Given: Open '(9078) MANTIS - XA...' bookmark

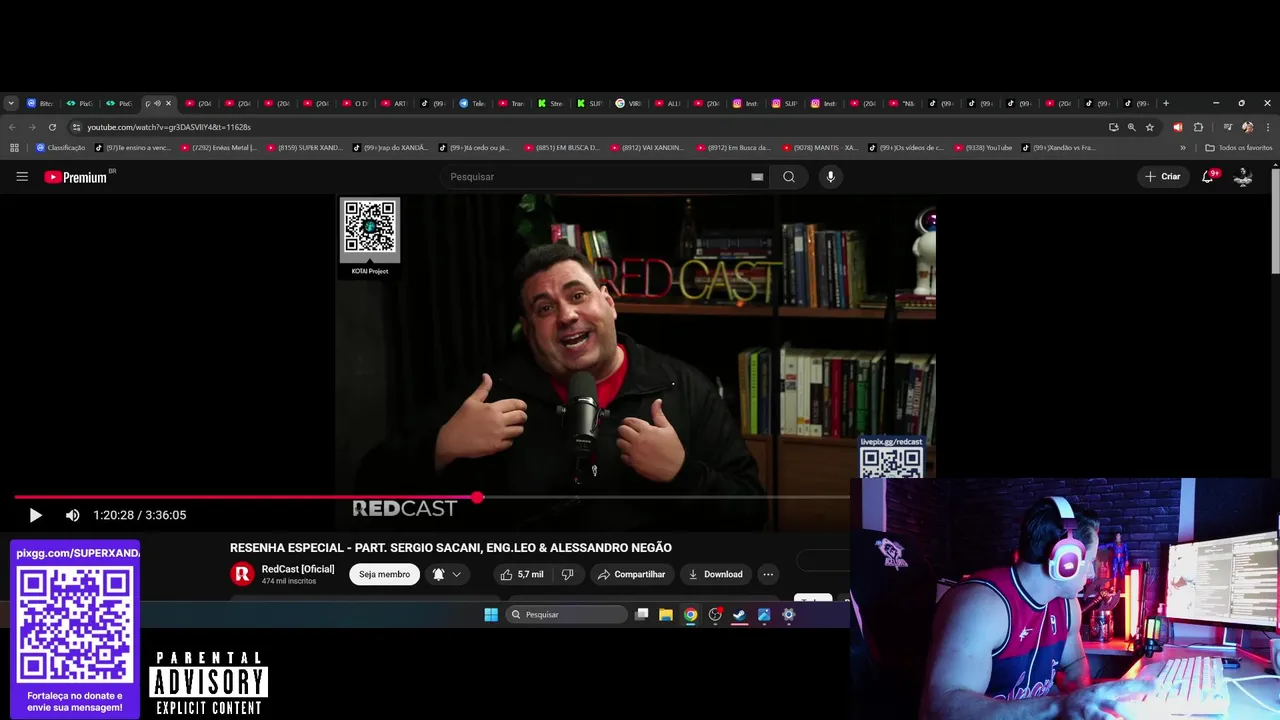Looking at the screenshot, I should tap(820, 148).
